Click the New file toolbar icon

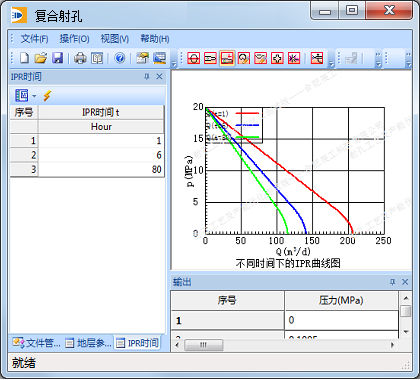coord(24,58)
